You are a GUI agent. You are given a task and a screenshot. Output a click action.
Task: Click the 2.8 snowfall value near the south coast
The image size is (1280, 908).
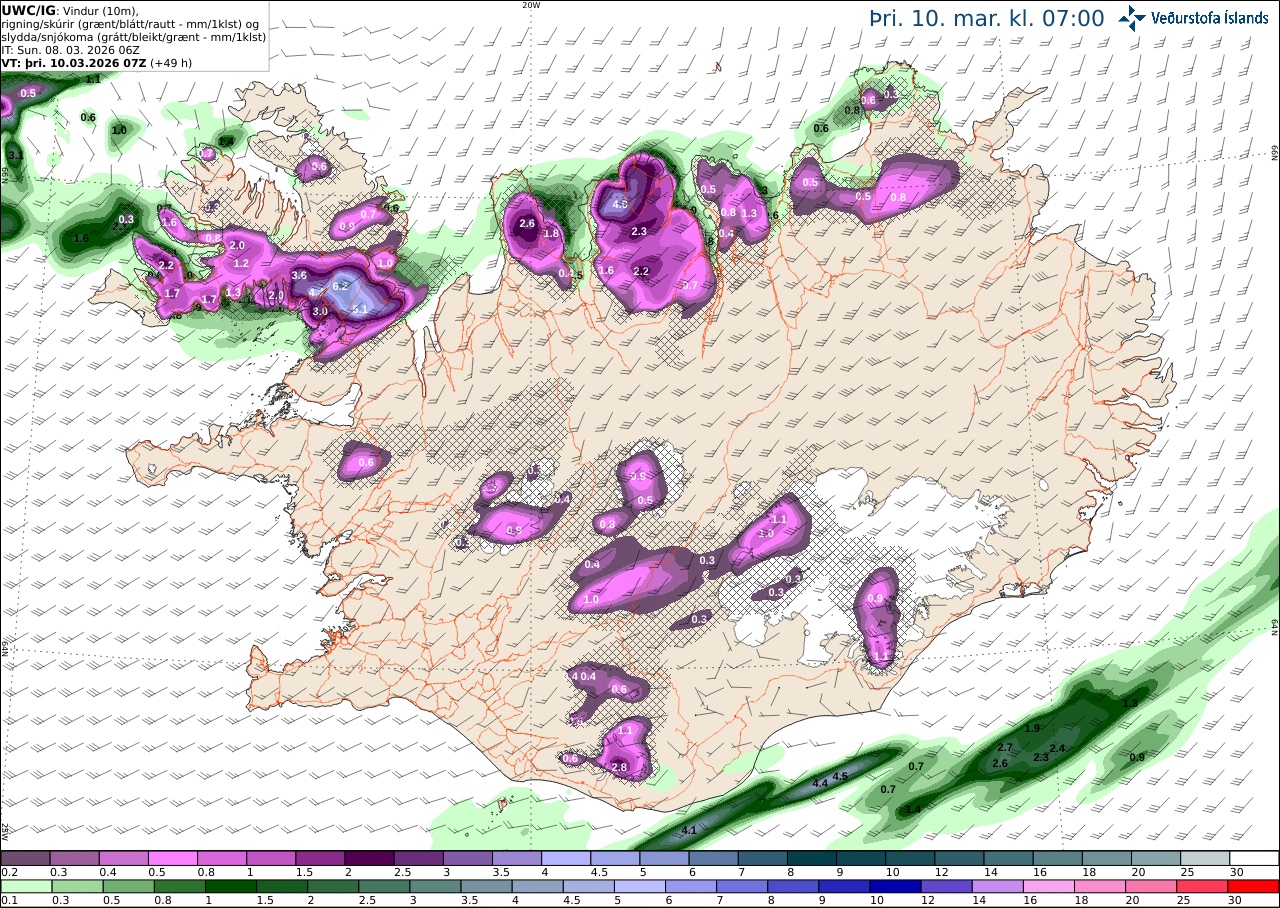tap(619, 767)
